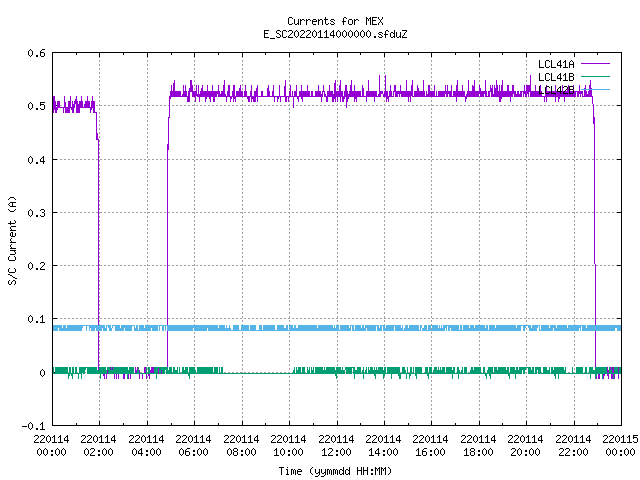Click the y-axis tick value 0.6

(36, 53)
